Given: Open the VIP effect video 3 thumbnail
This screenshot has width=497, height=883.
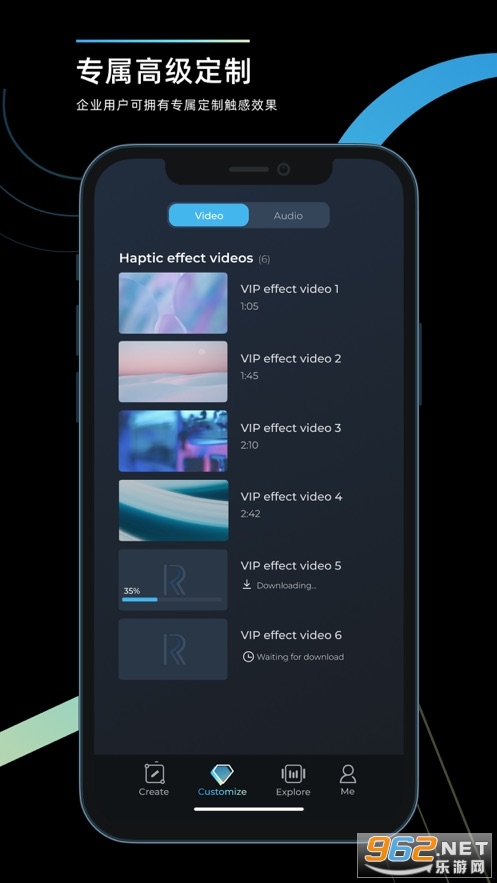Looking at the screenshot, I should pos(173,441).
